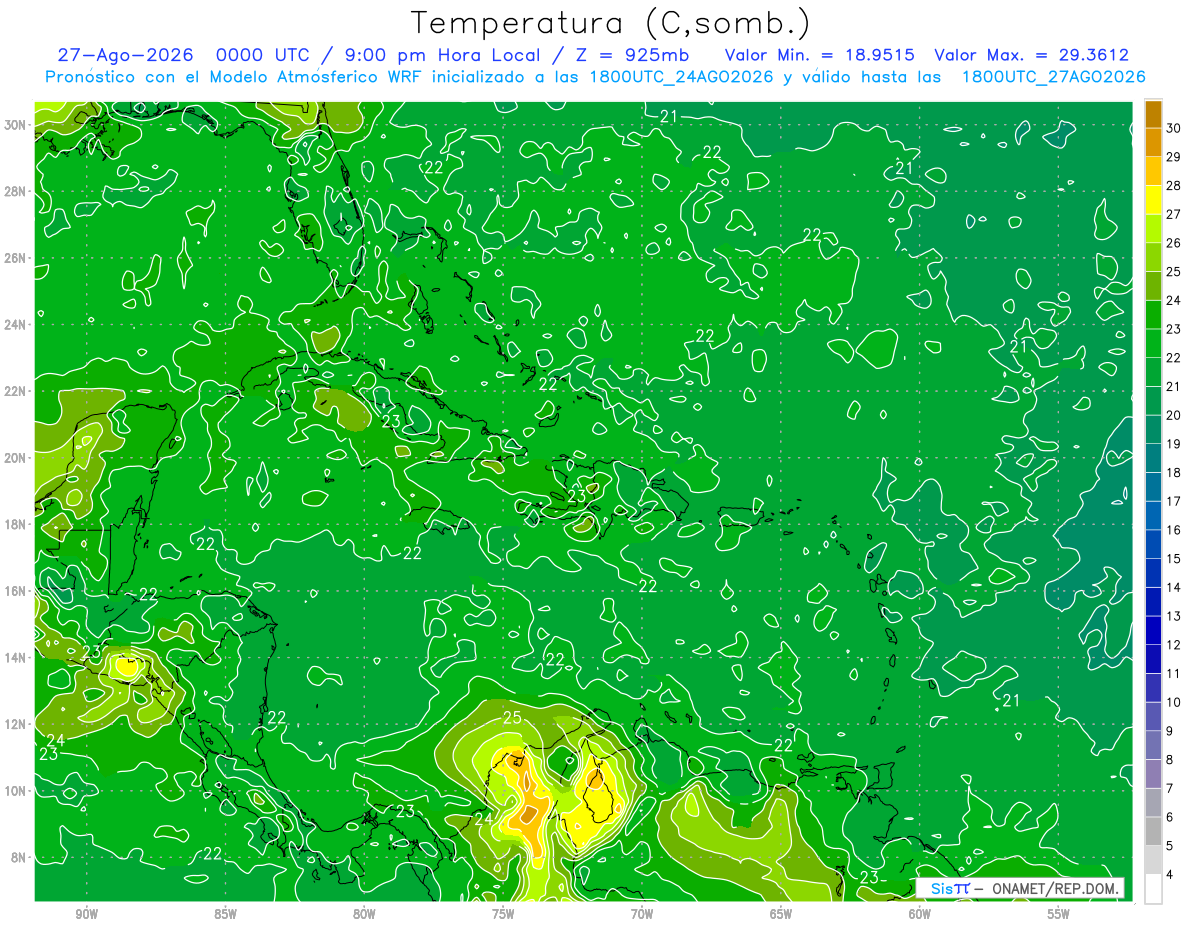Click the '25' contour label near Colombia
Image resolution: width=1200 pixels, height=927 pixels.
pyautogui.click(x=512, y=718)
